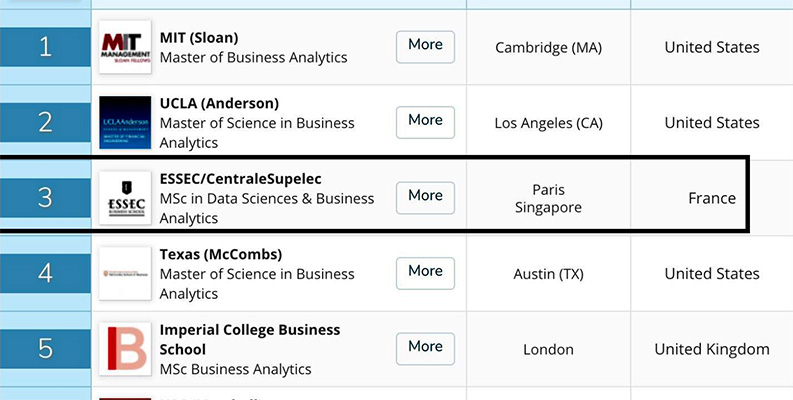Open the UCLA (Anderson) school name
The width and height of the screenshot is (793, 400).
click(x=219, y=103)
